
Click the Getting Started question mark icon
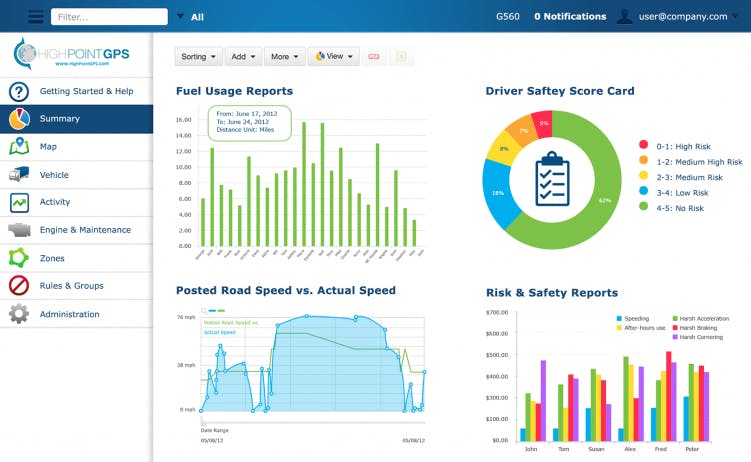click(x=19, y=91)
